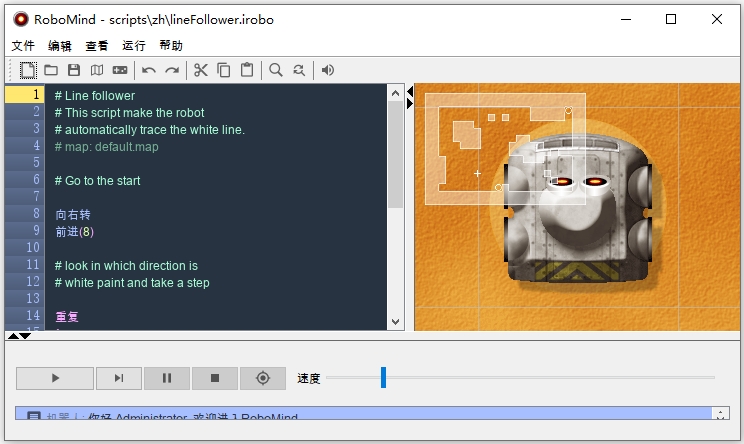Screen dimensions: 744x444
Task: Click editor scrollbar down arrow
Action: click(x=396, y=321)
